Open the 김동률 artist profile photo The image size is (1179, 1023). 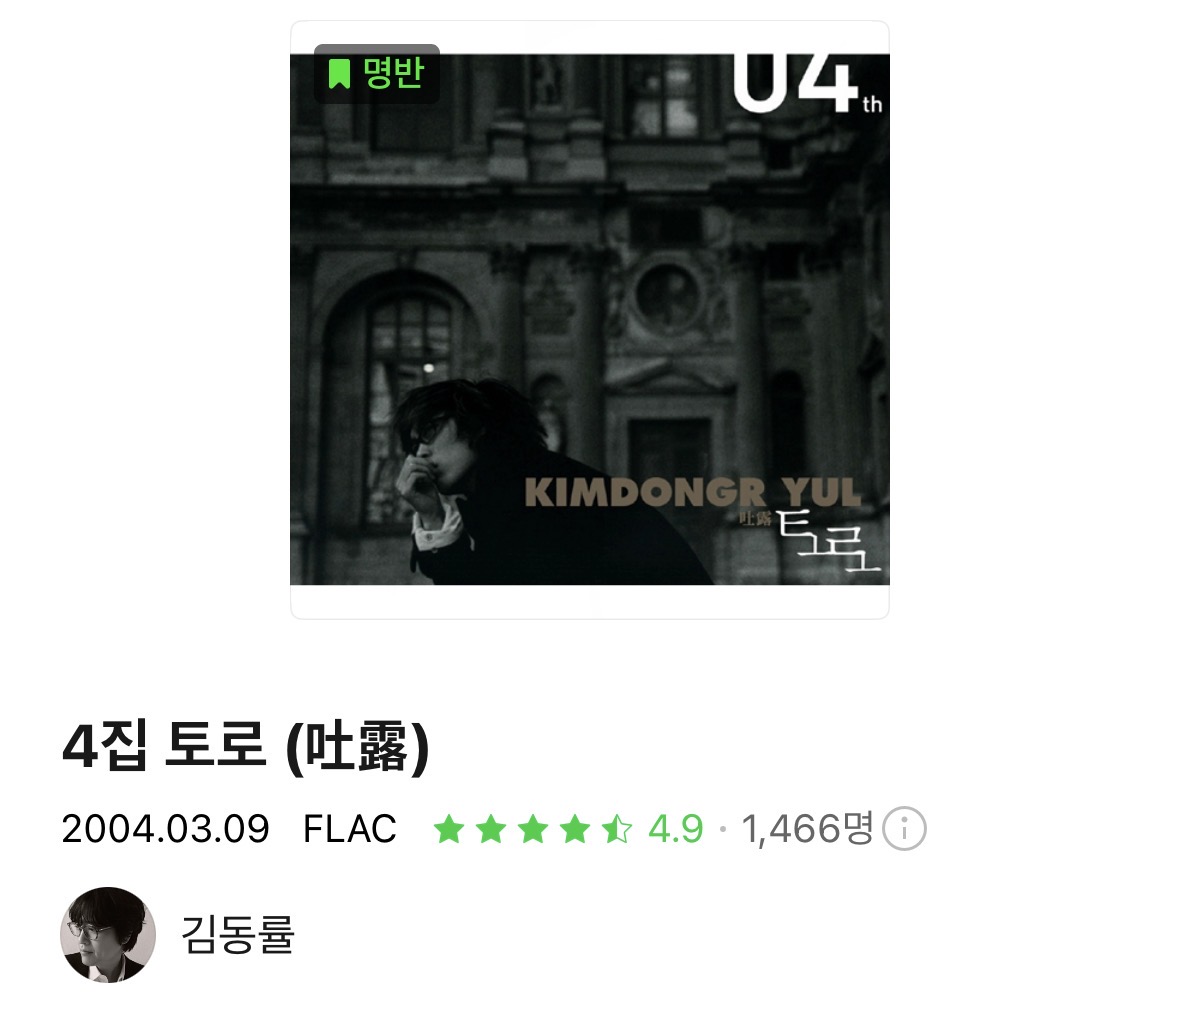pos(108,934)
